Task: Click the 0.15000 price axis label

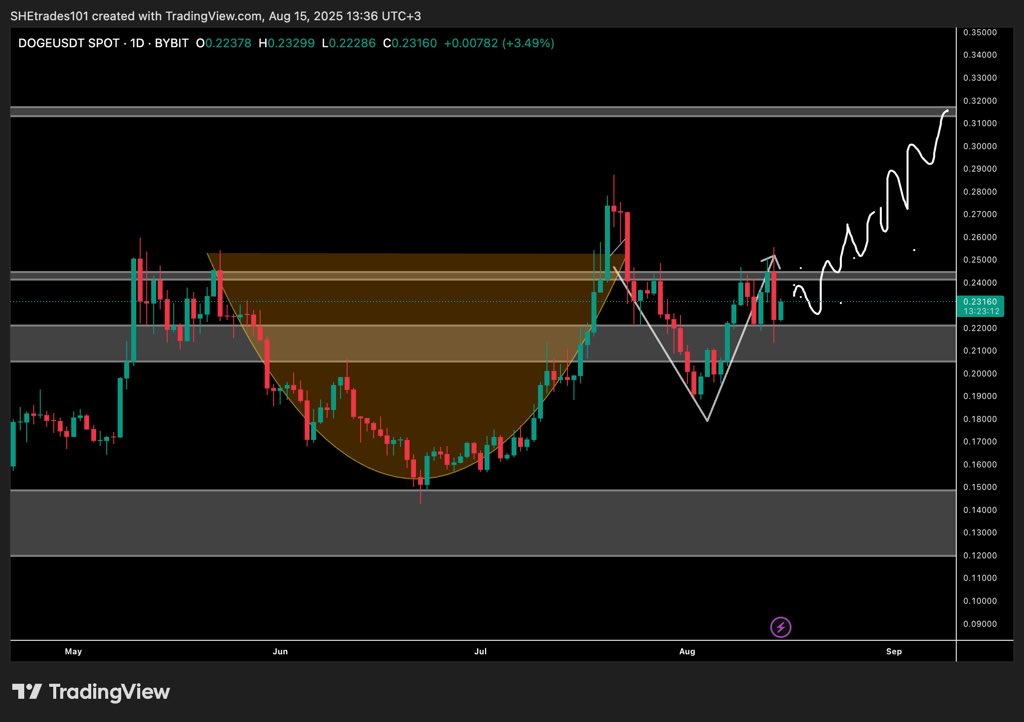Action: click(980, 487)
